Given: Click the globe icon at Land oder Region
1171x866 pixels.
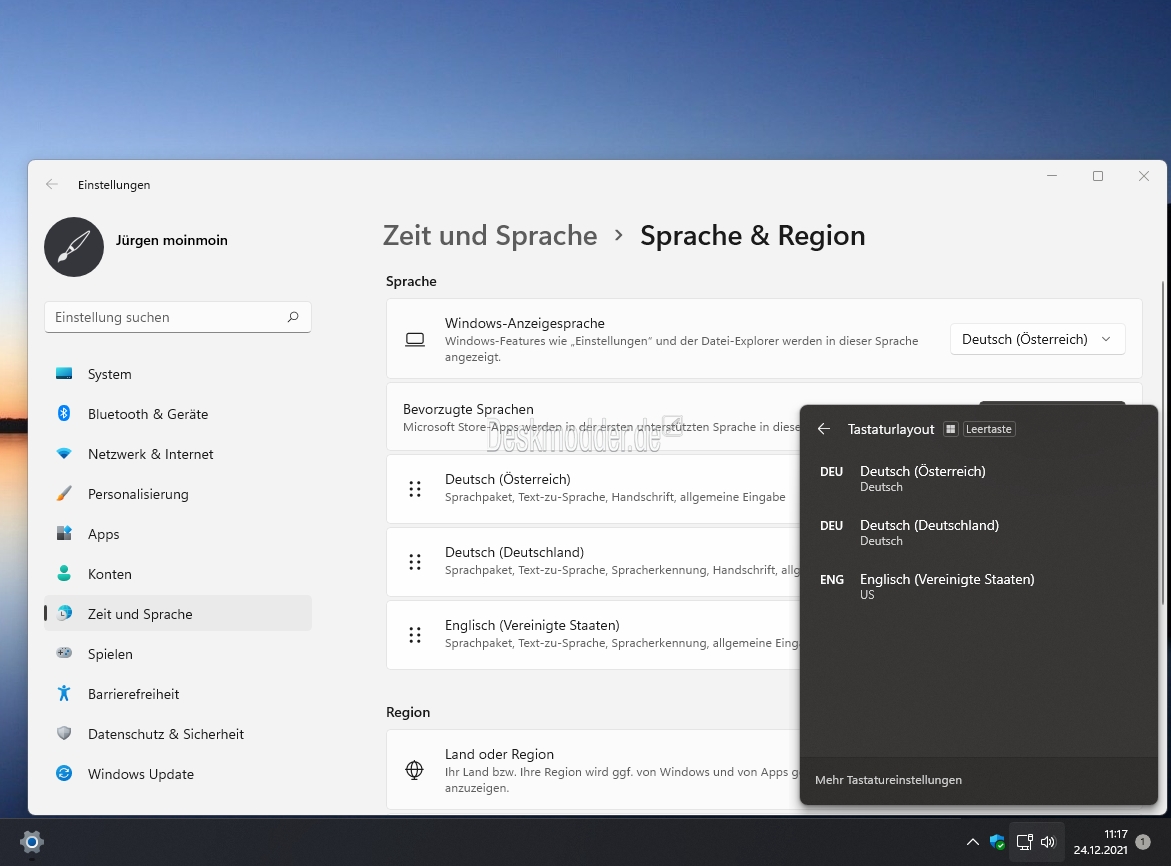Looking at the screenshot, I should [414, 770].
